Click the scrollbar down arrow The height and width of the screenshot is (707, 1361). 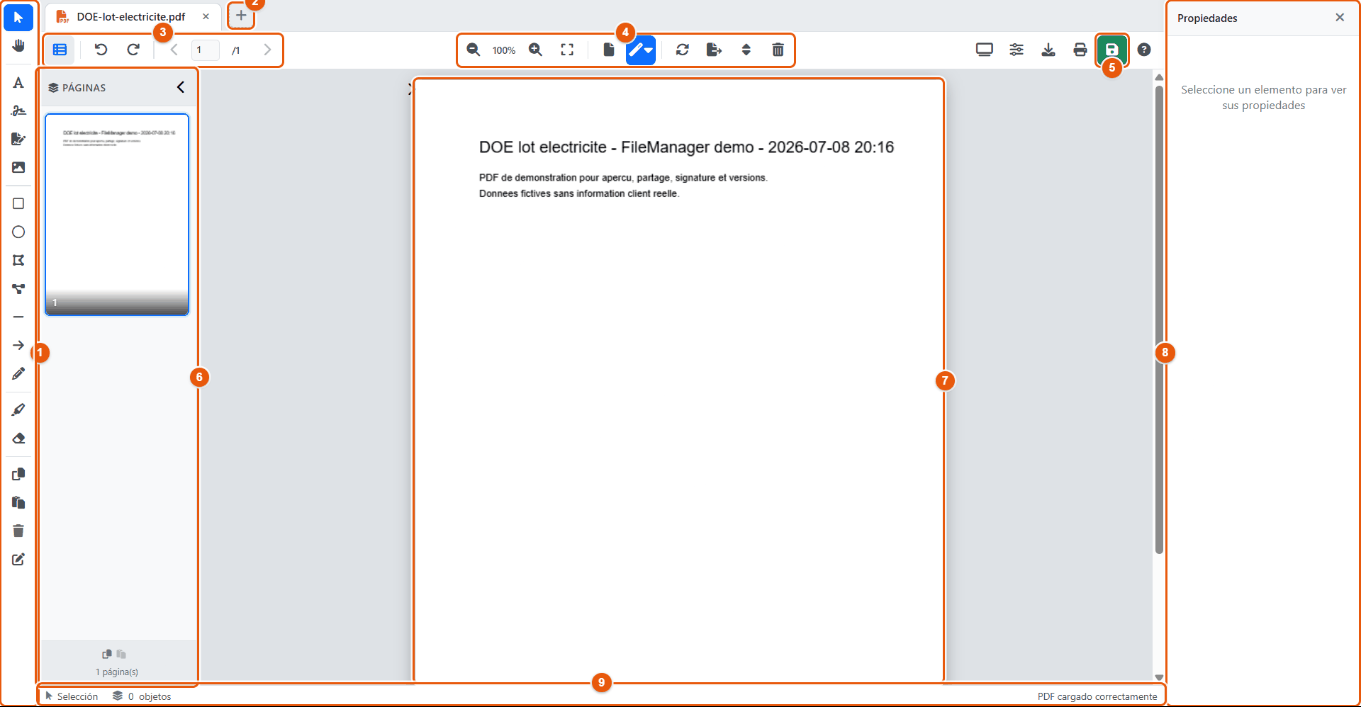click(x=1159, y=677)
